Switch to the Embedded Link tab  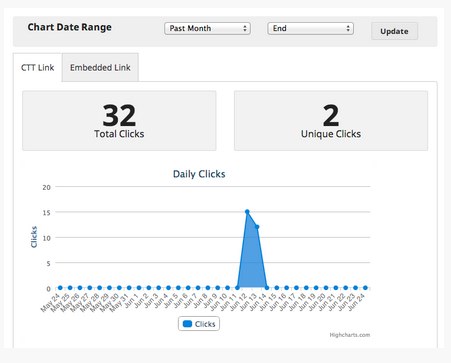100,68
